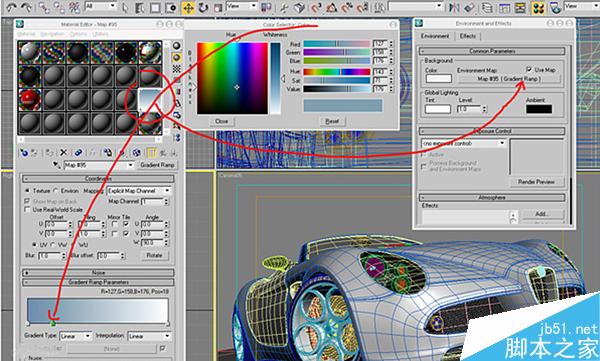The image size is (600, 361).
Task: Click the Map #95 Gradient Ramp environment button
Action: pos(509,78)
